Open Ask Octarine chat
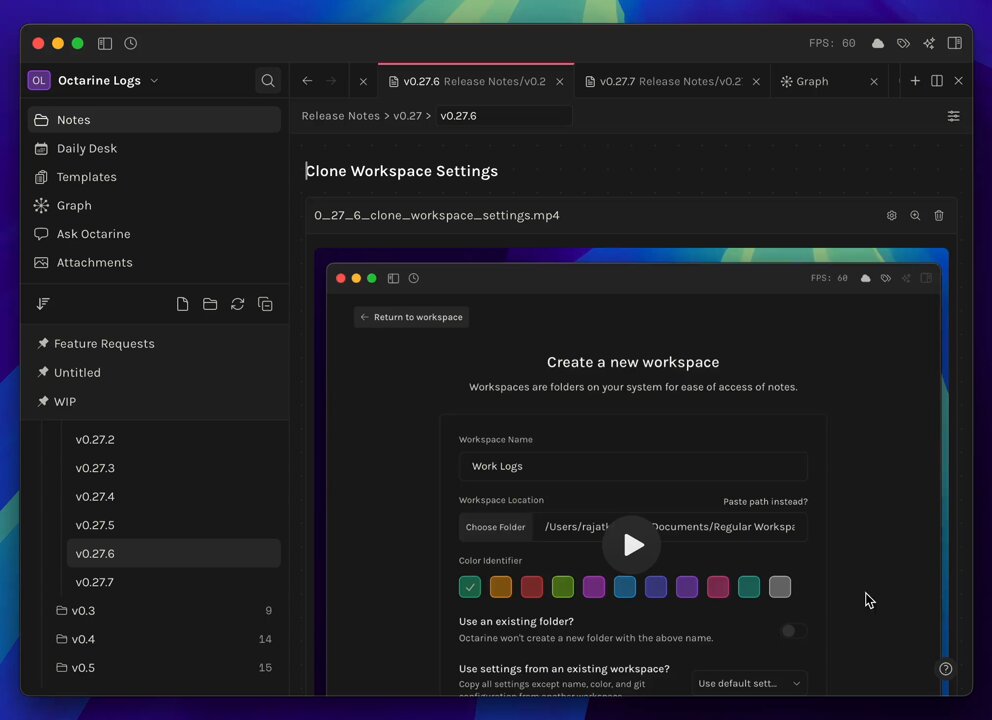 pos(154,233)
